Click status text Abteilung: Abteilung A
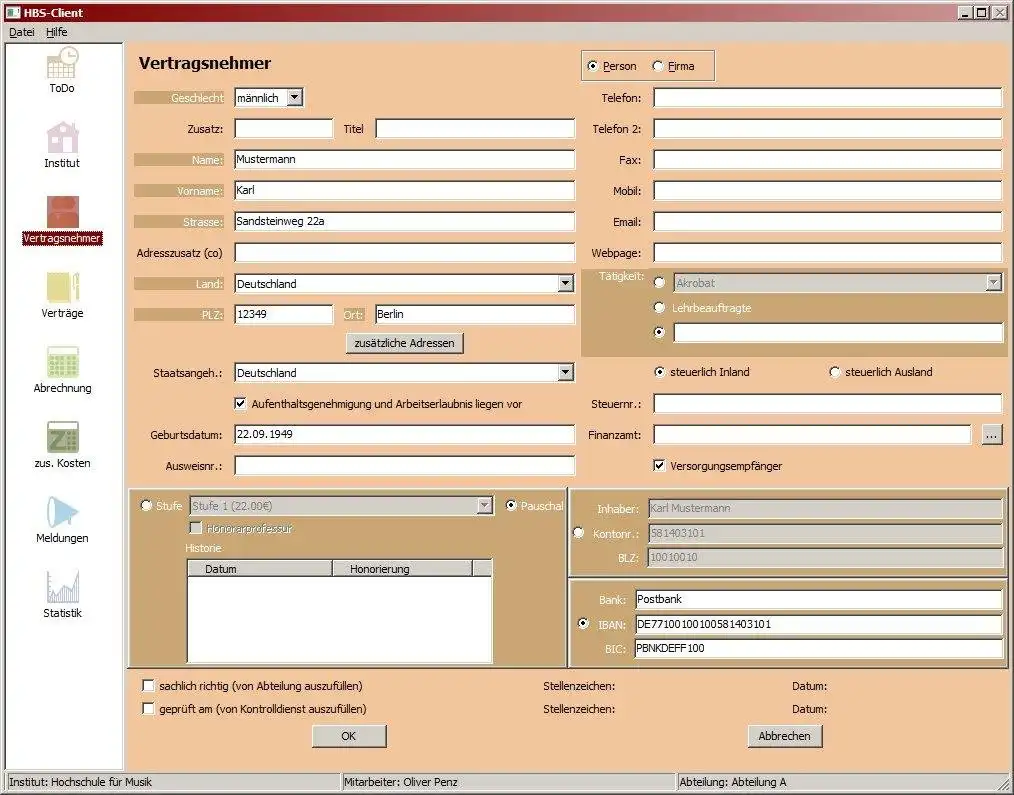This screenshot has width=1014, height=795. tap(733, 782)
